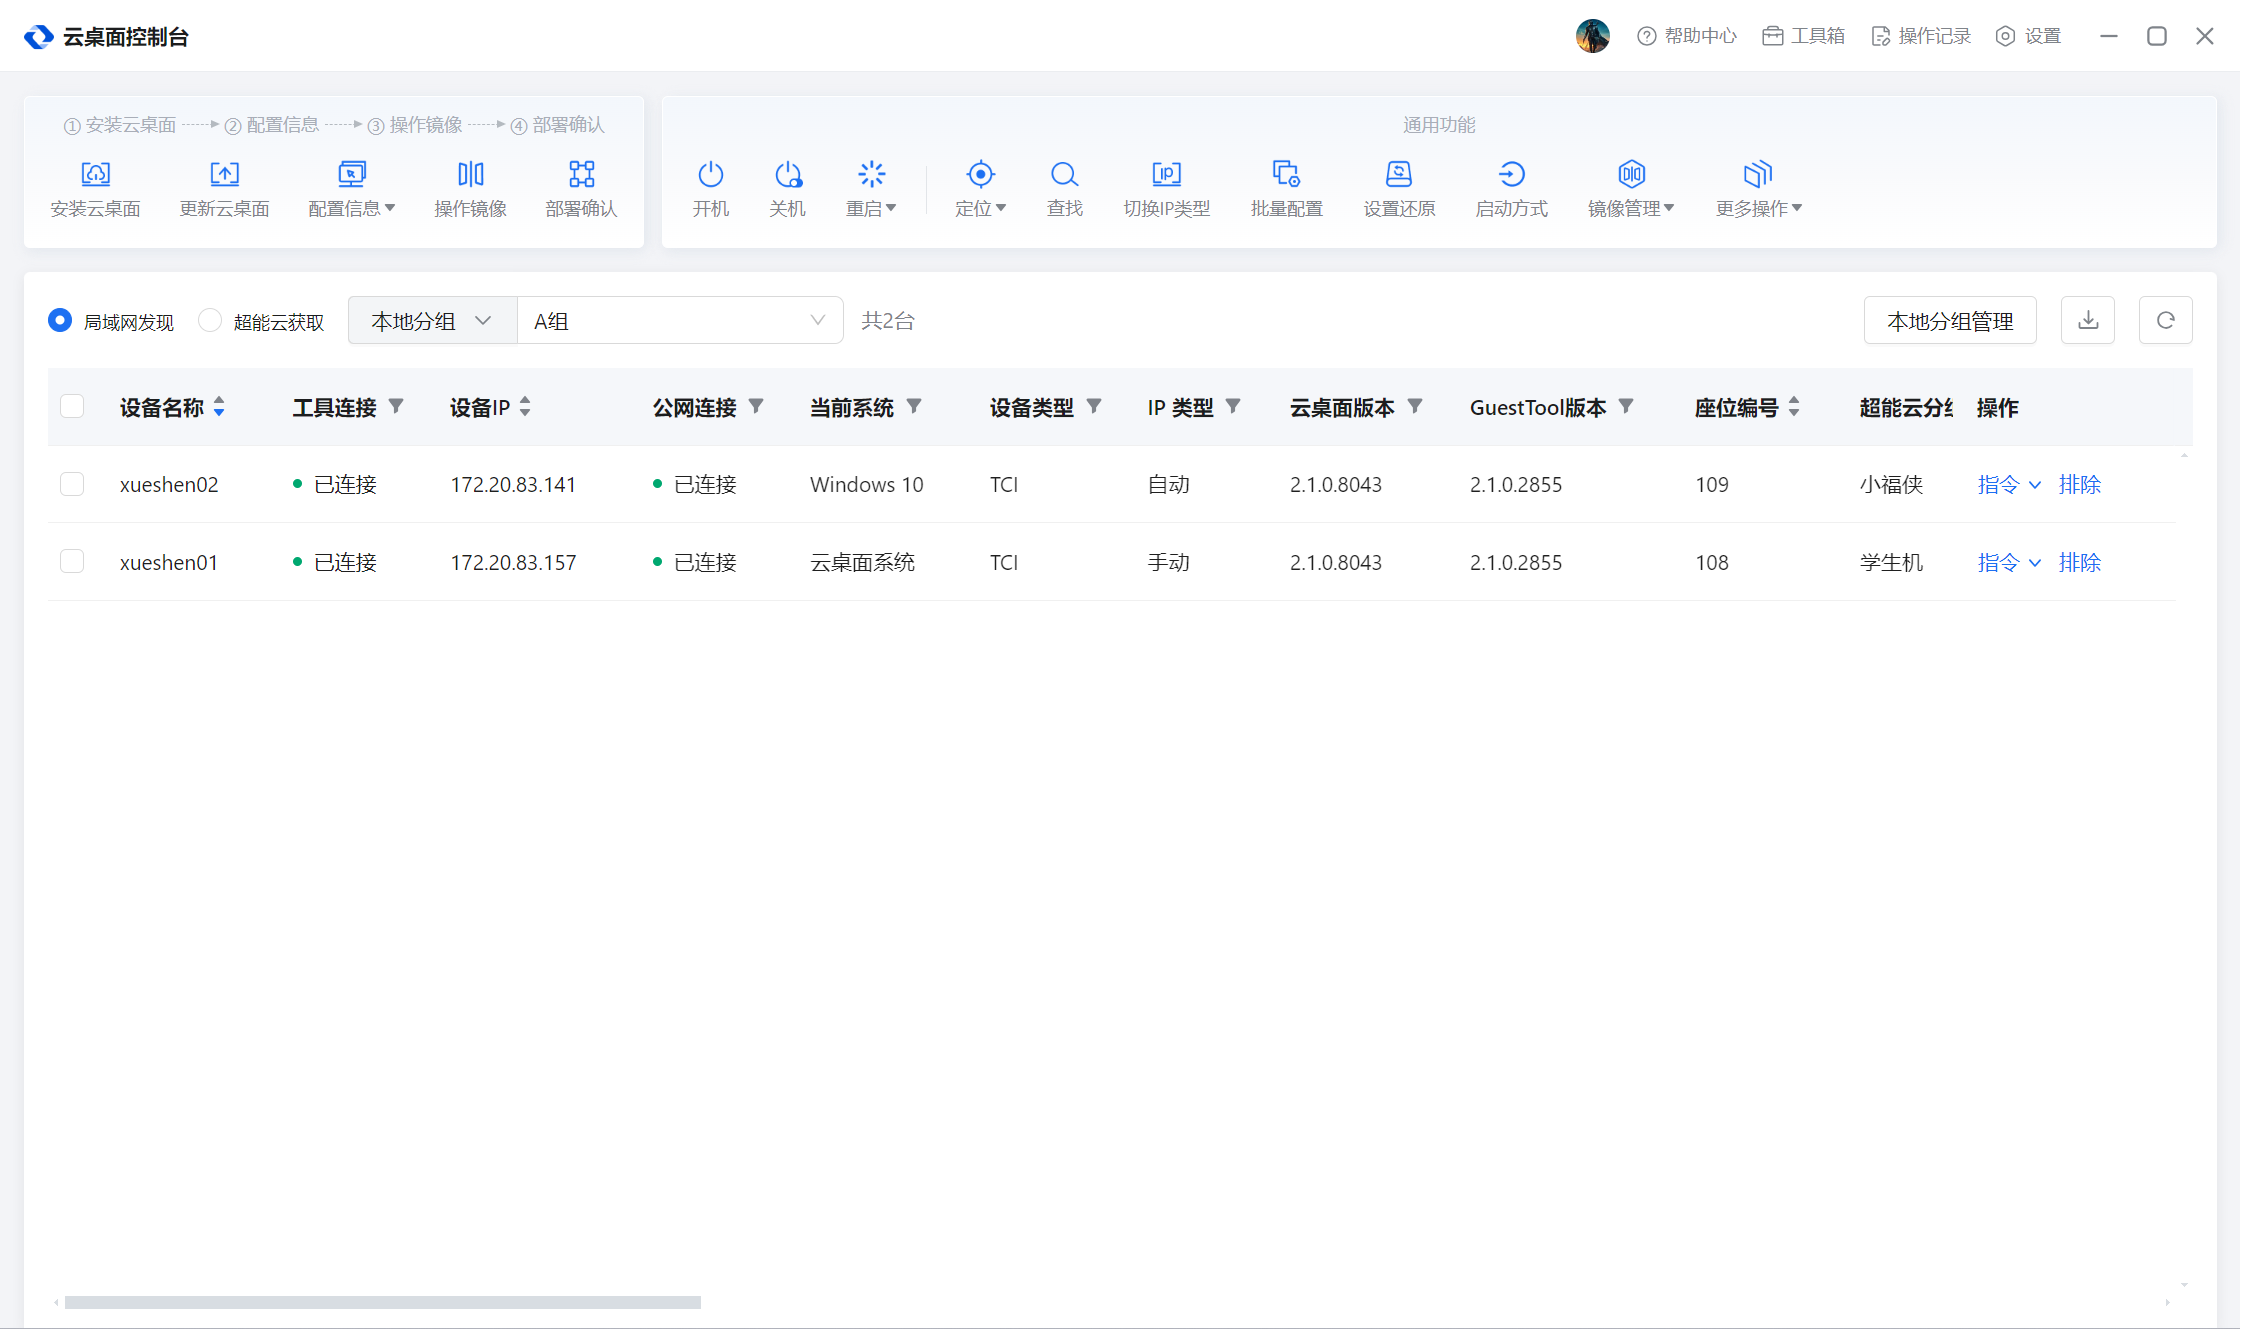Sort by 座位编号 column

1794,407
